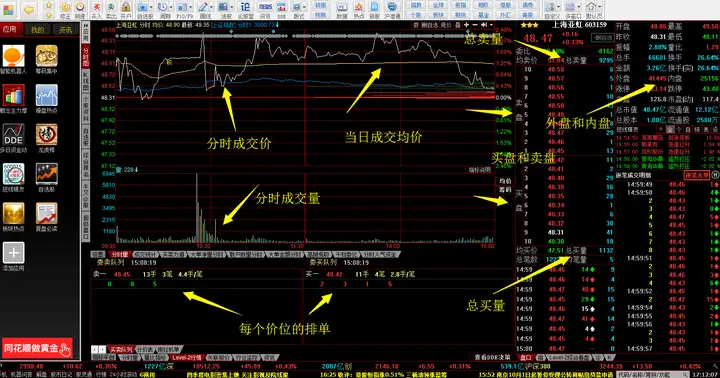Select the 买卖力道 indicator tab
This screenshot has width=720, height=378.
[x=173, y=254]
